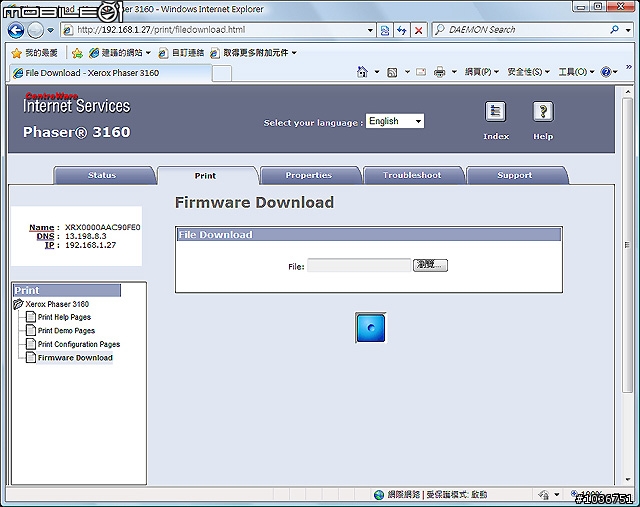Click the IE Back navigation button

pos(16,30)
